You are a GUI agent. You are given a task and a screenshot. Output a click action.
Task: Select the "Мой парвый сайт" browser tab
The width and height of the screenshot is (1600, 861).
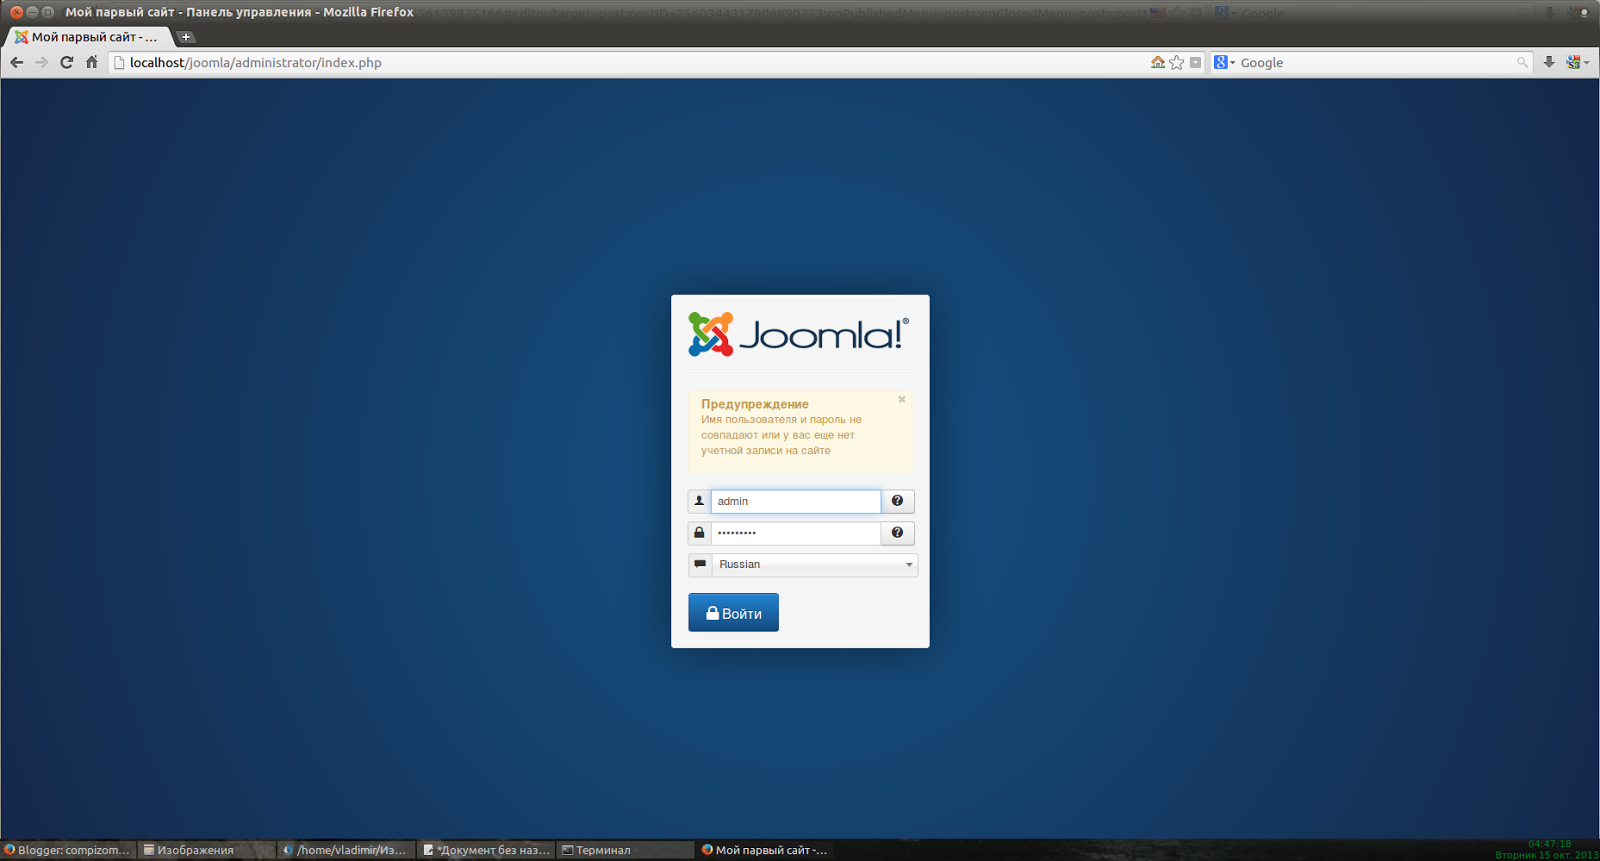(x=88, y=37)
